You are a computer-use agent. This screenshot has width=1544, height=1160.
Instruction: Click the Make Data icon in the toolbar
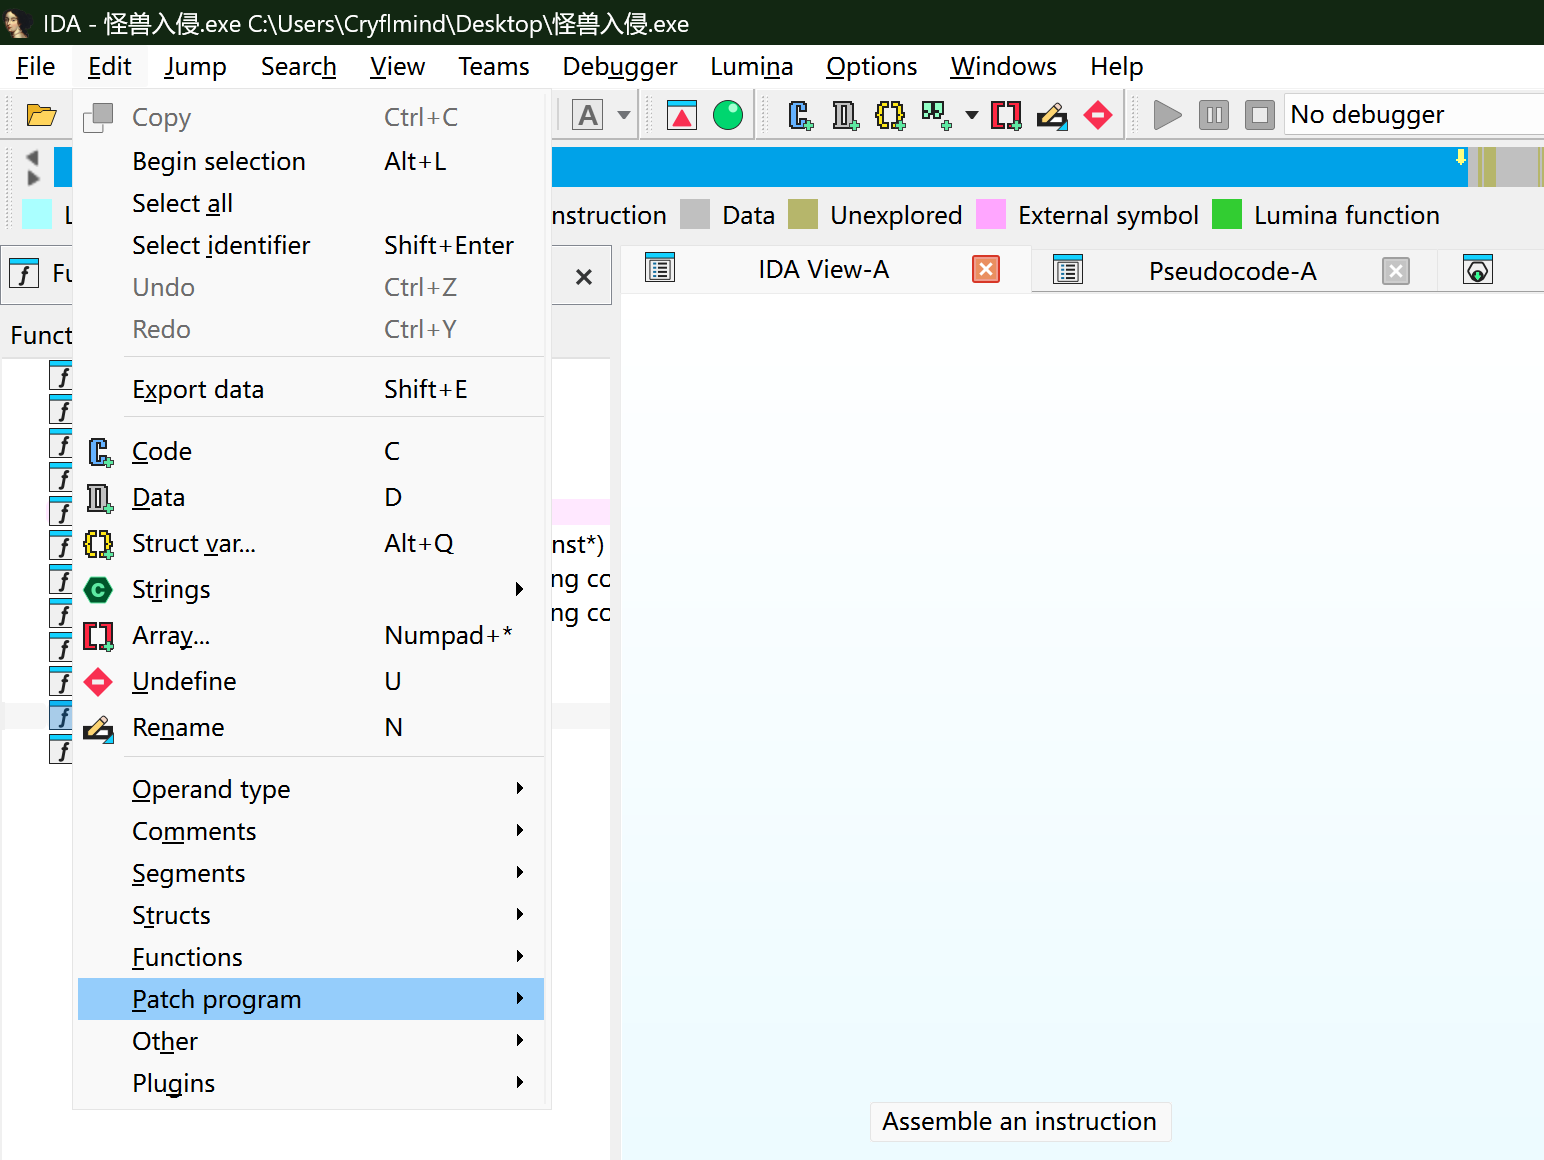point(845,116)
